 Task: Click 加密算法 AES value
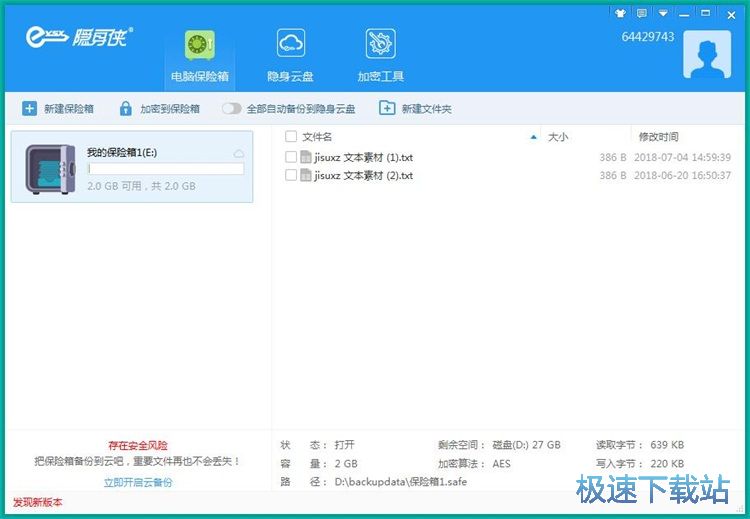tap(501, 464)
